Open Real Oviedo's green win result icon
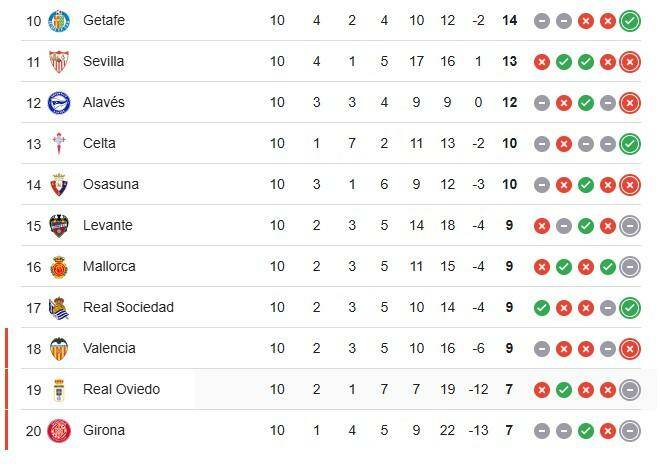 (x=563, y=389)
